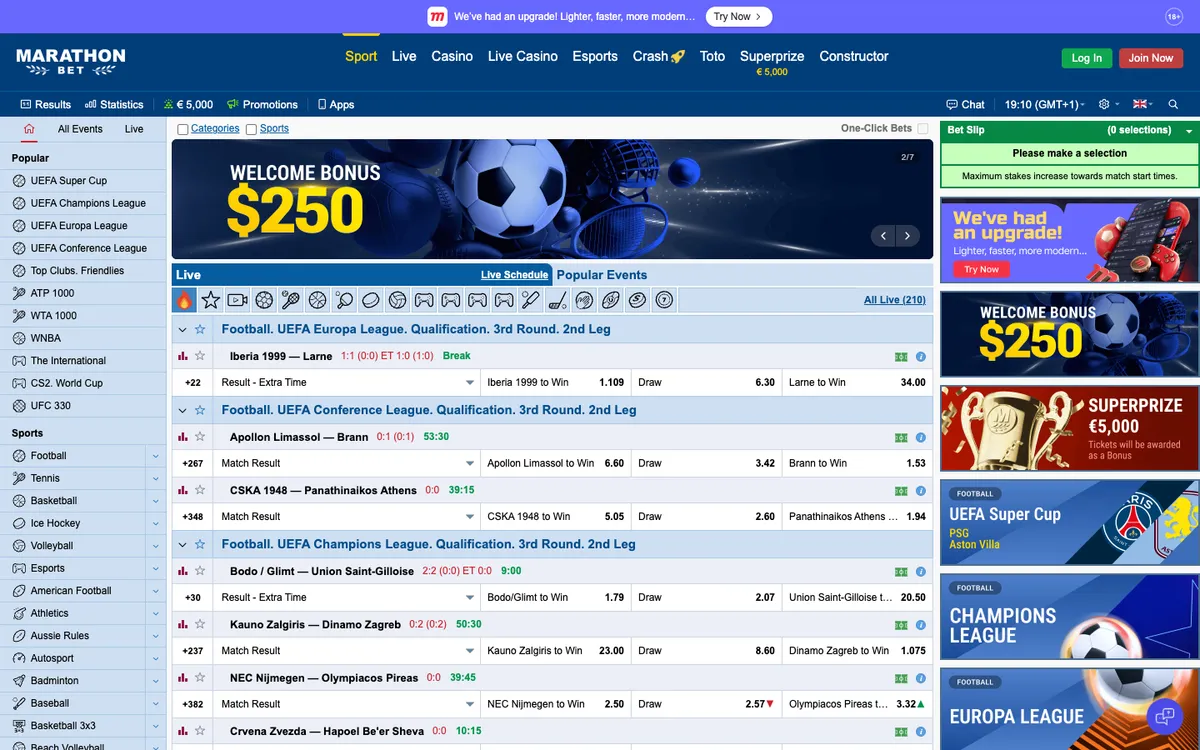Tick the Sports checkbox
Image resolution: width=1200 pixels, height=750 pixels.
tap(251, 129)
